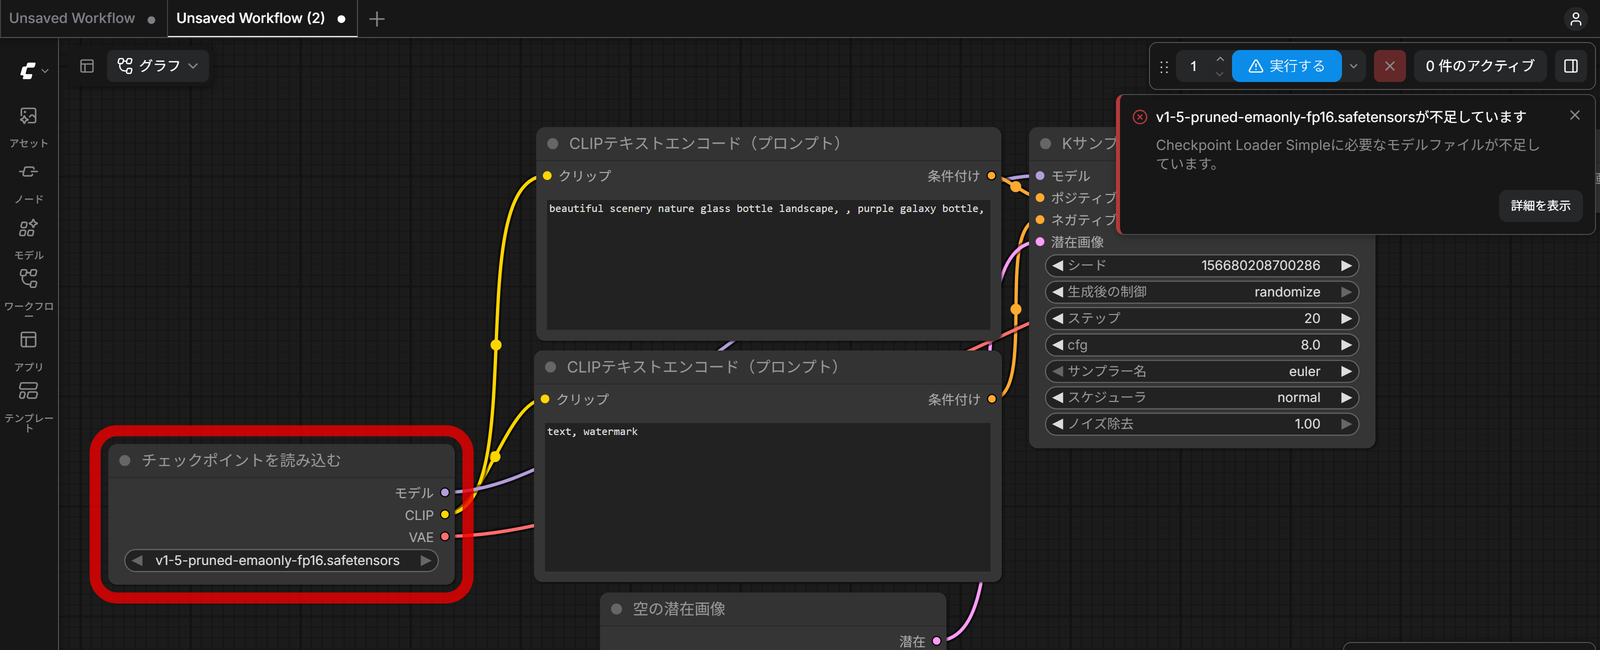Open the ComfyUI logo main menu
1600x650 pixels.
click(x=33, y=71)
